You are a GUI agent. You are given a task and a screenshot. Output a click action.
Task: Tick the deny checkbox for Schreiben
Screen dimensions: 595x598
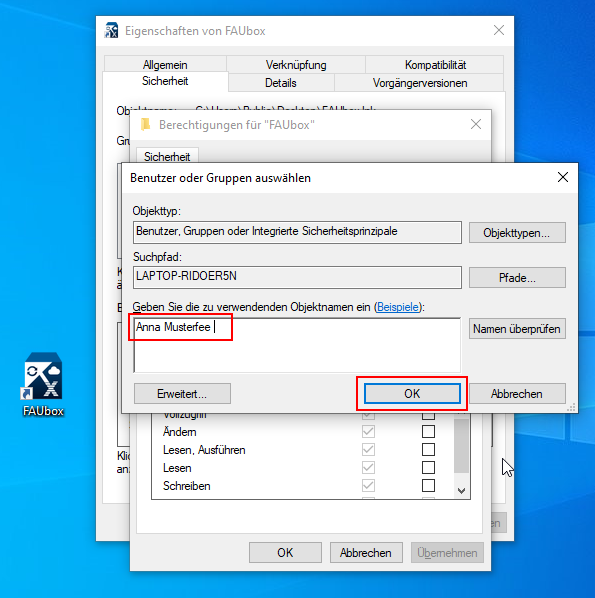(428, 485)
